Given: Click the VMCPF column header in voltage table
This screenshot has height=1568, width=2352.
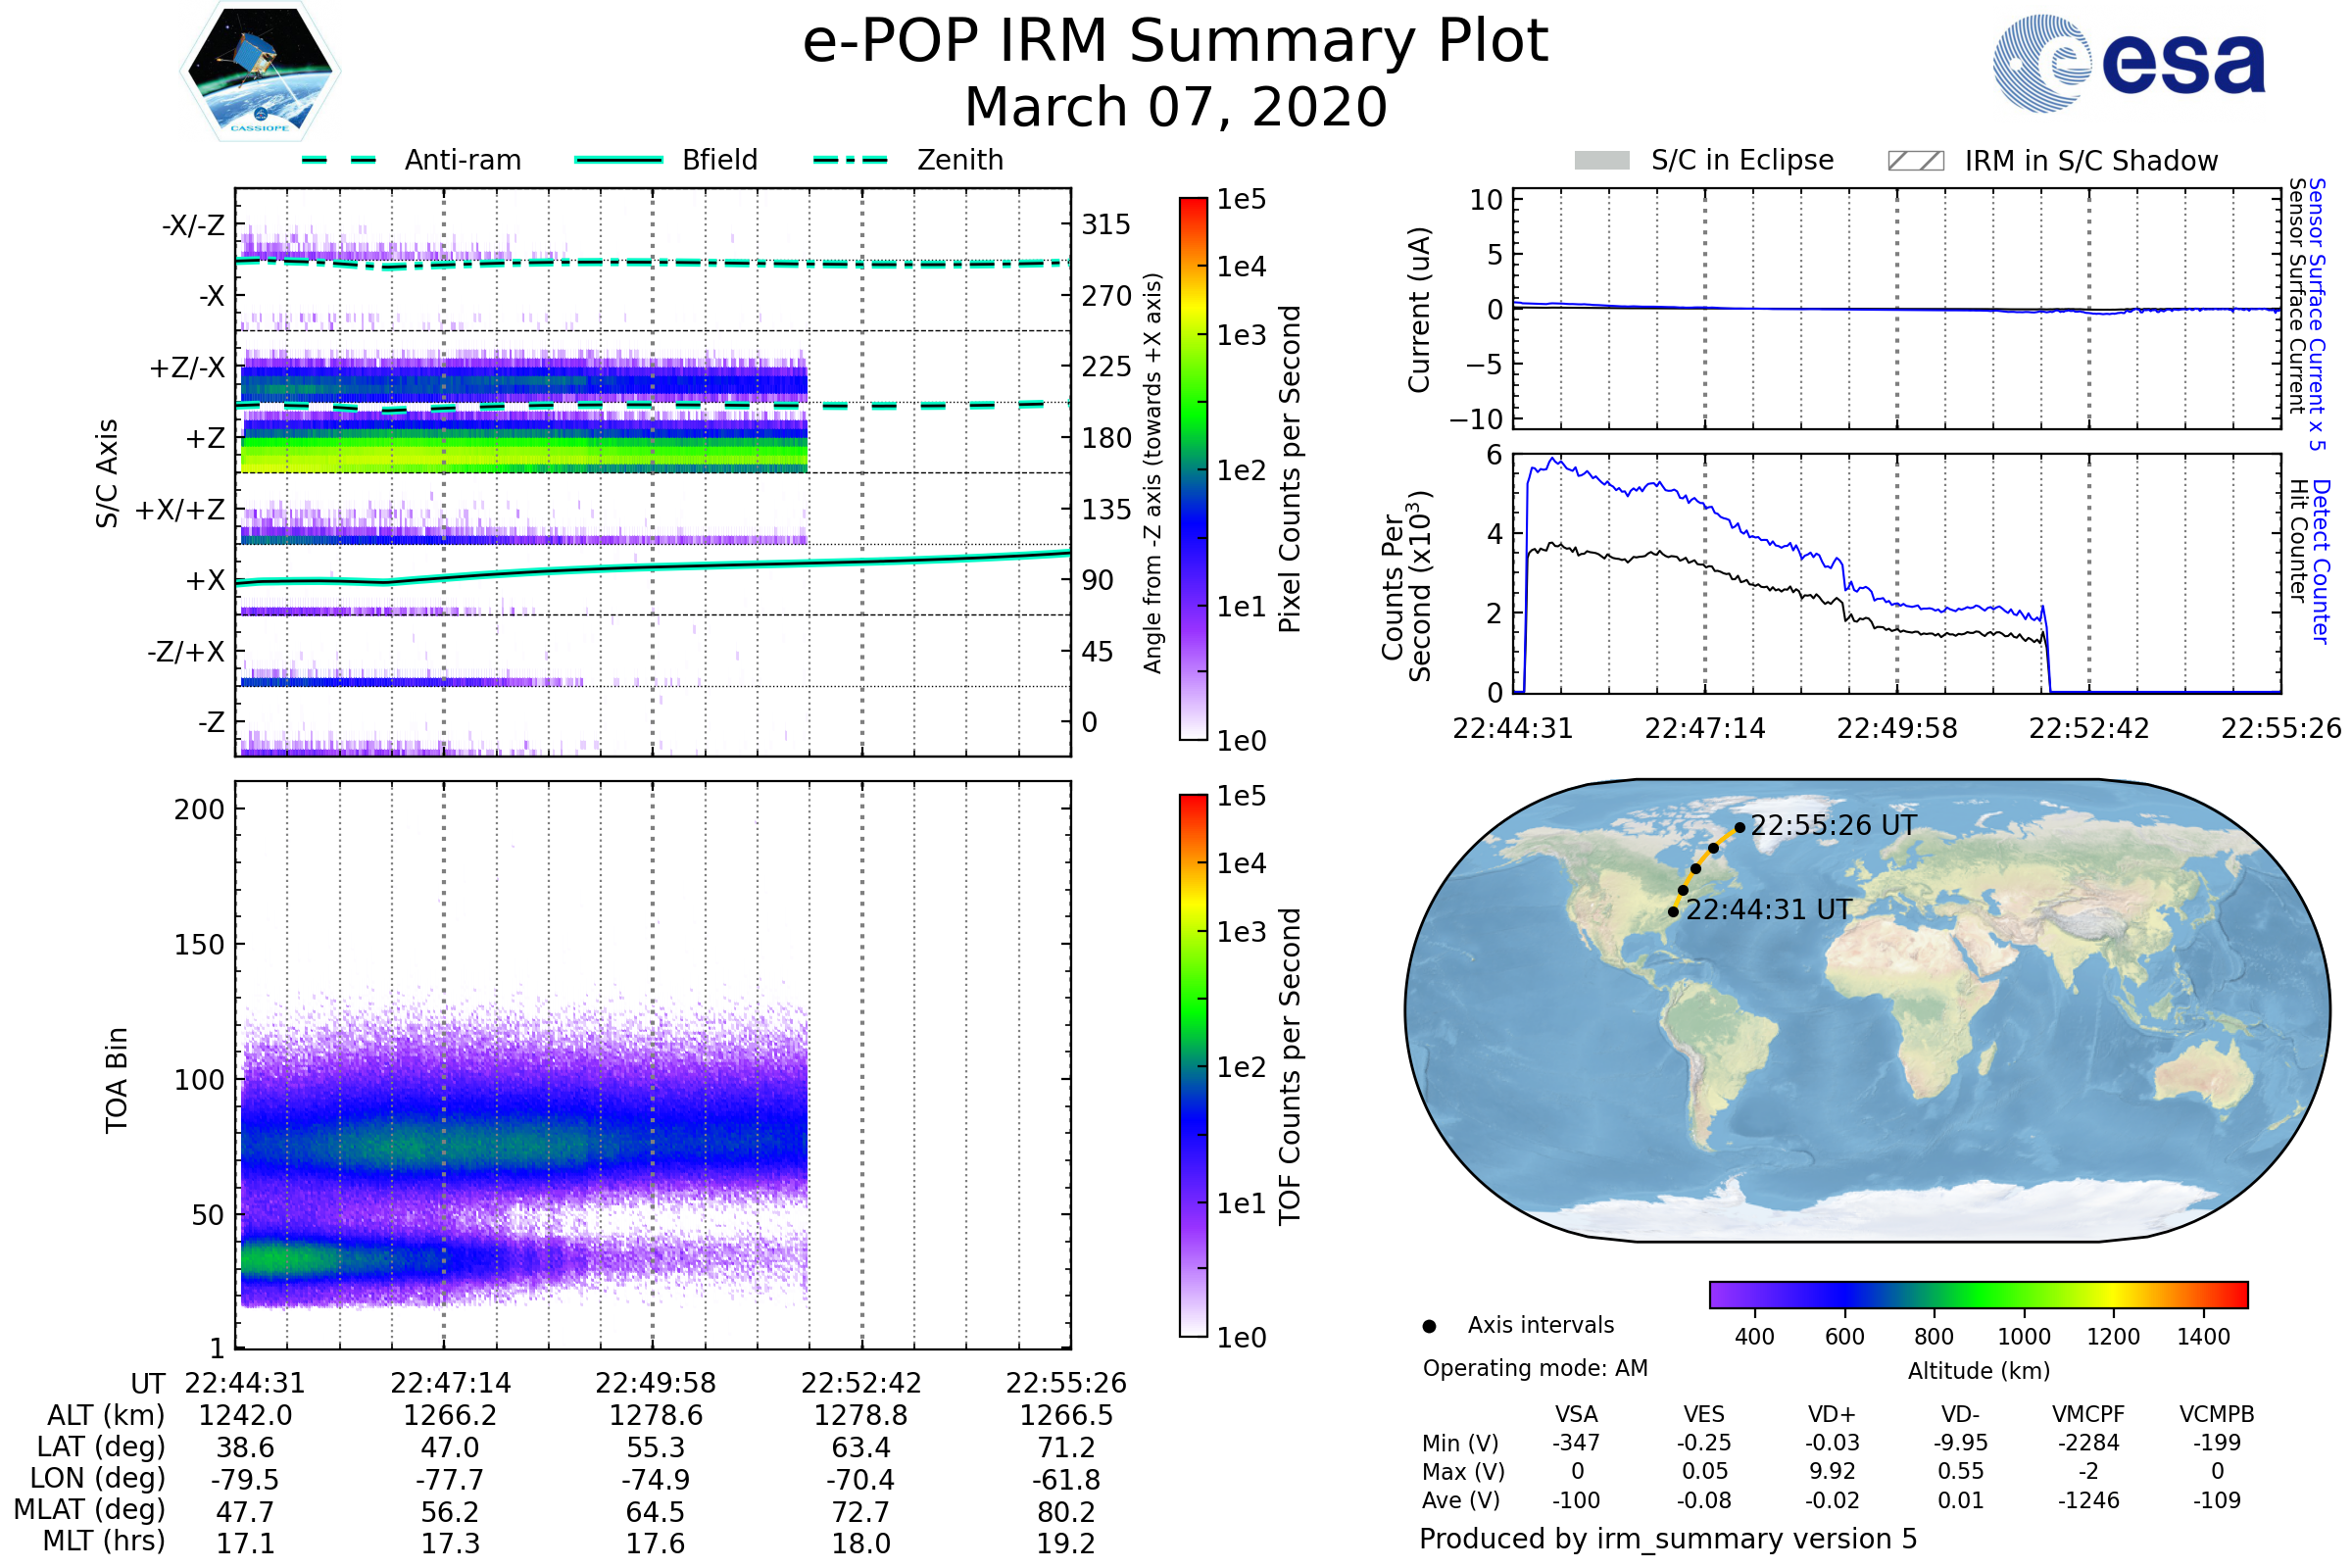Looking at the screenshot, I should pyautogui.click(x=2088, y=1414).
